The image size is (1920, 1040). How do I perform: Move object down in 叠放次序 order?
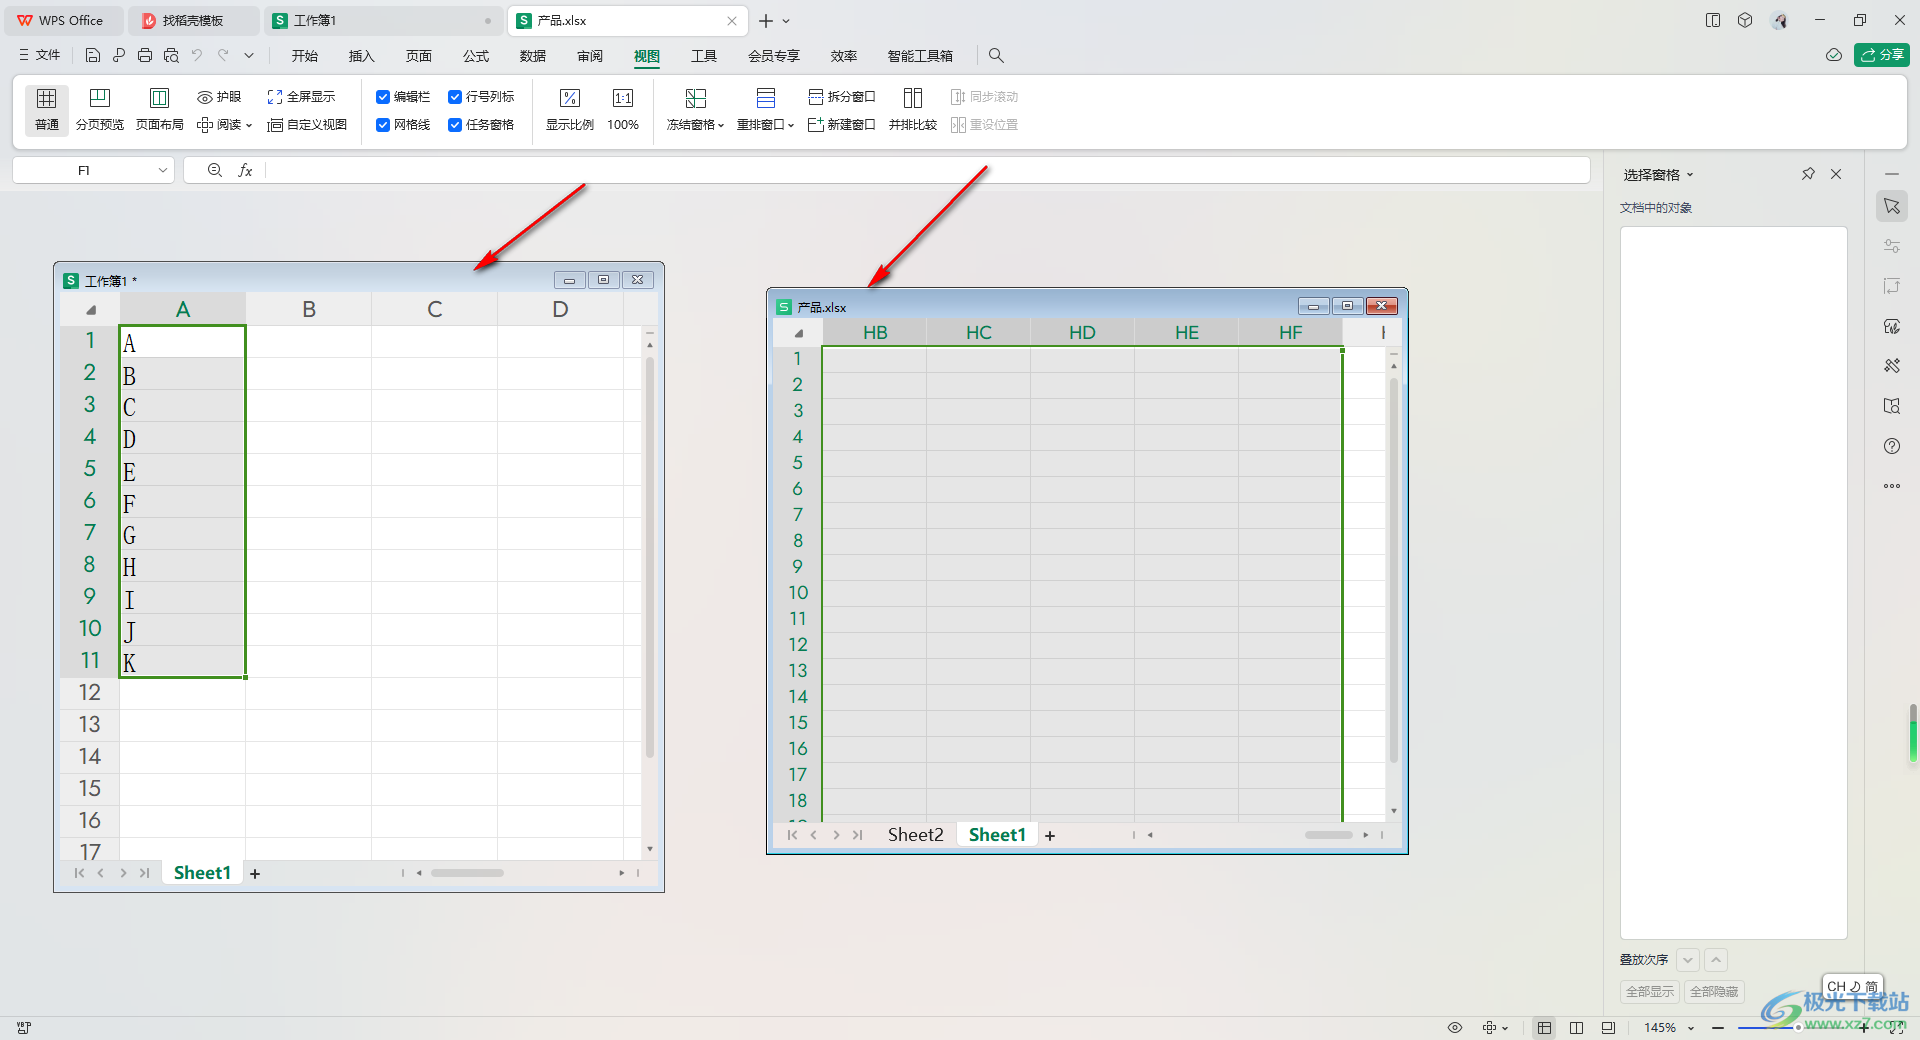1688,960
